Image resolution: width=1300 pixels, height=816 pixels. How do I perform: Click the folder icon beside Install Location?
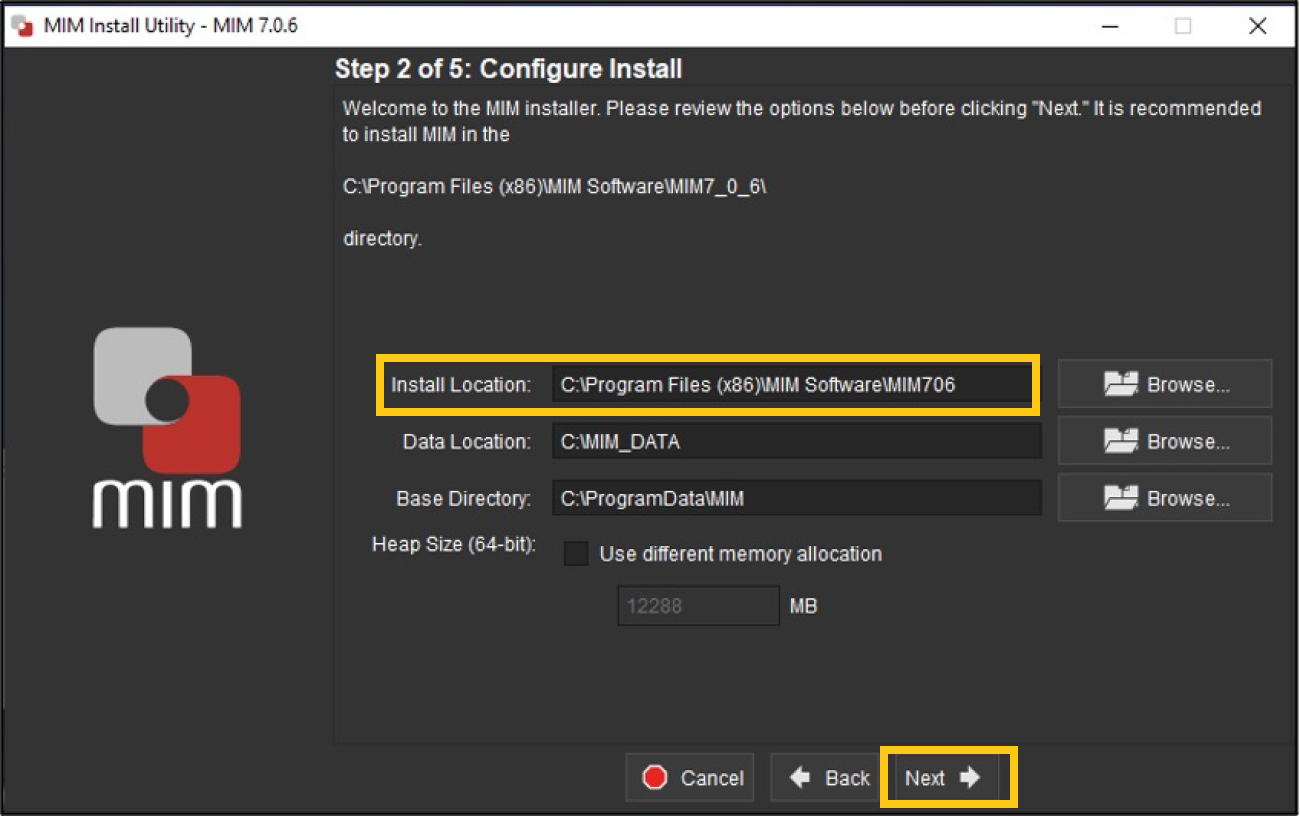(x=1121, y=384)
